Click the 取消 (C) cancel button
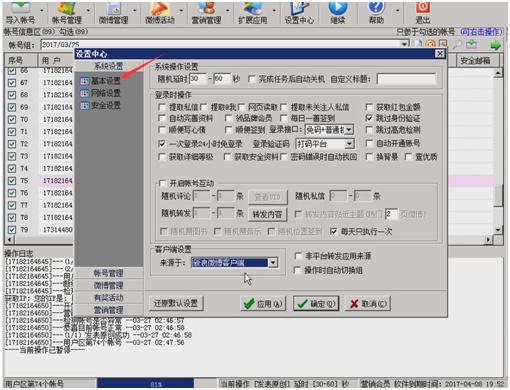The width and height of the screenshot is (510, 390). tap(368, 304)
